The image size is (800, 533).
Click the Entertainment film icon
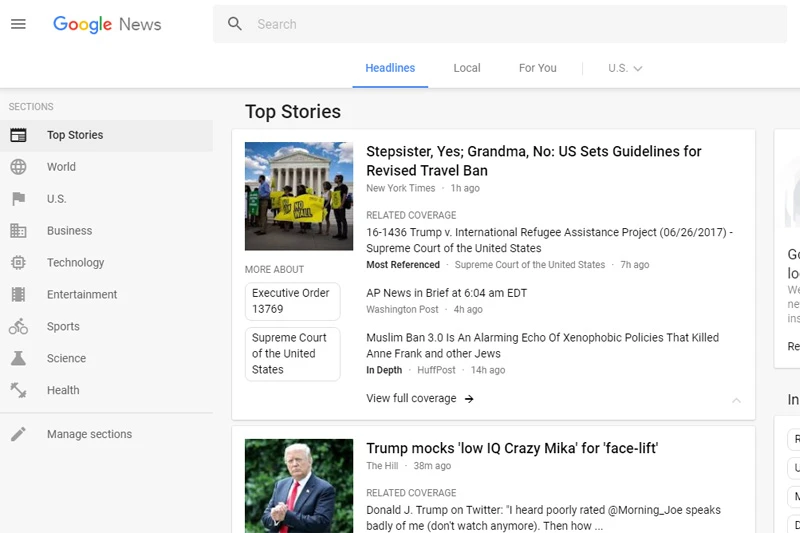pos(18,294)
